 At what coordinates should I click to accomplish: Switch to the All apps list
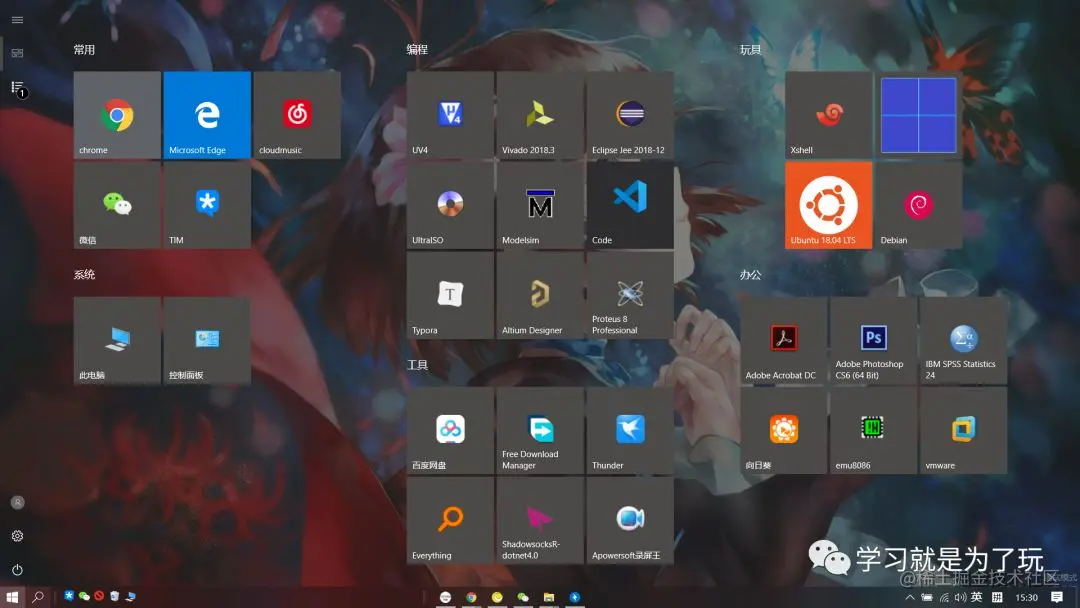17,87
